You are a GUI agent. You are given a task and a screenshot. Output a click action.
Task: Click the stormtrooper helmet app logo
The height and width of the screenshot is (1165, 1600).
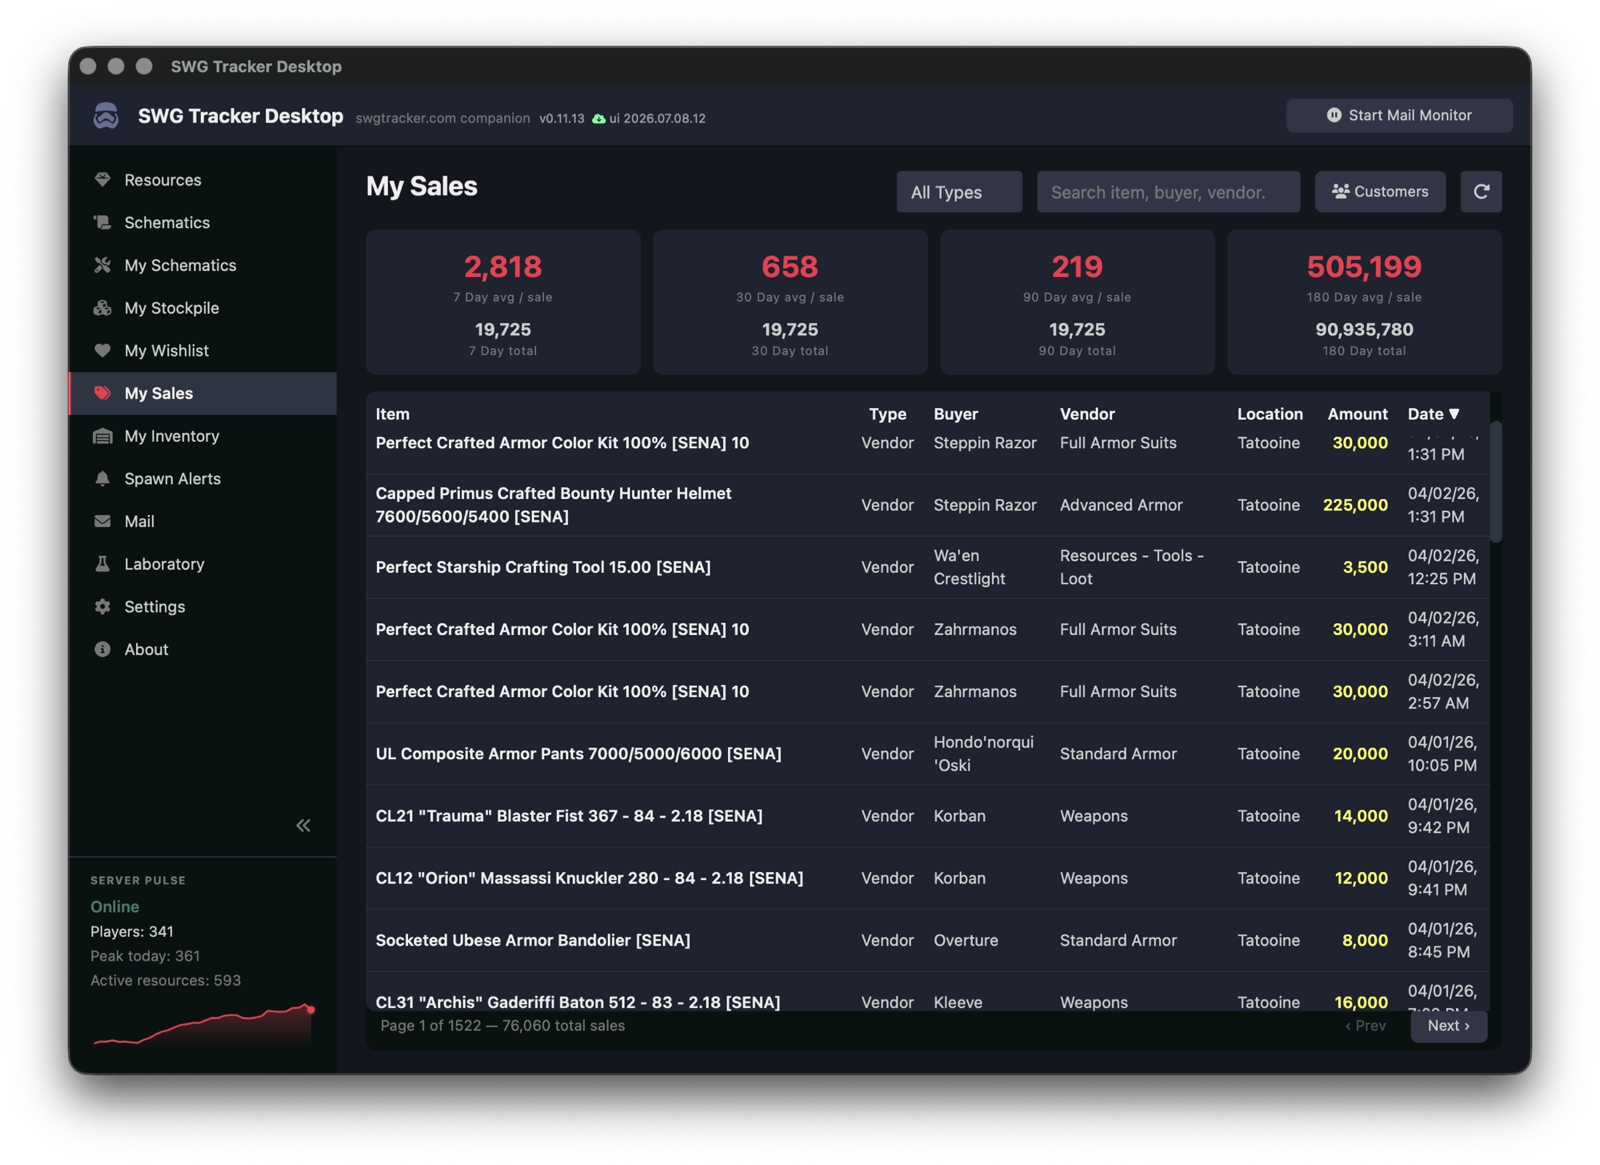(x=106, y=116)
